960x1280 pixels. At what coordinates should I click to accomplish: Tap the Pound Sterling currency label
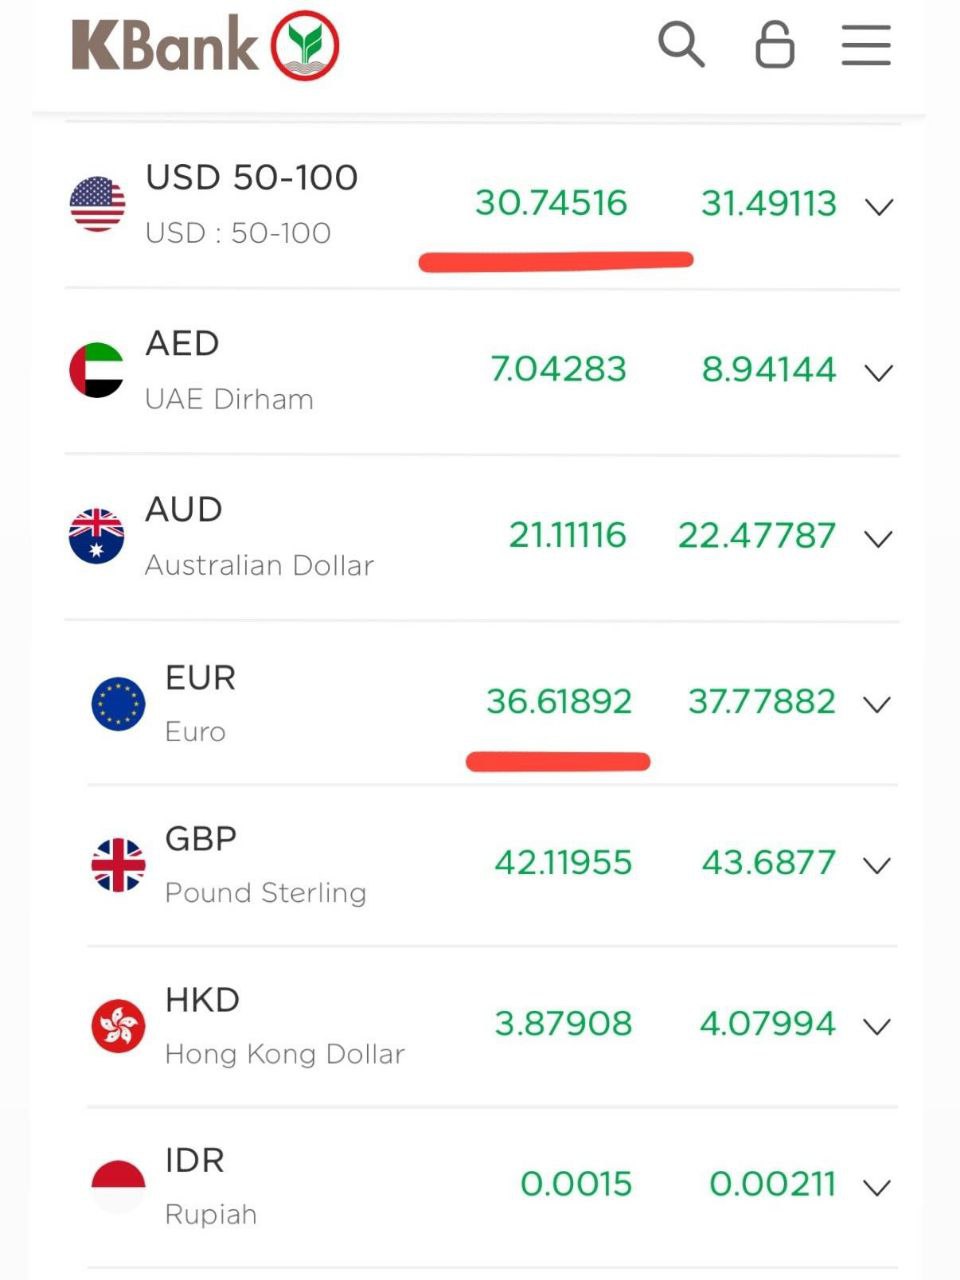[x=265, y=892]
